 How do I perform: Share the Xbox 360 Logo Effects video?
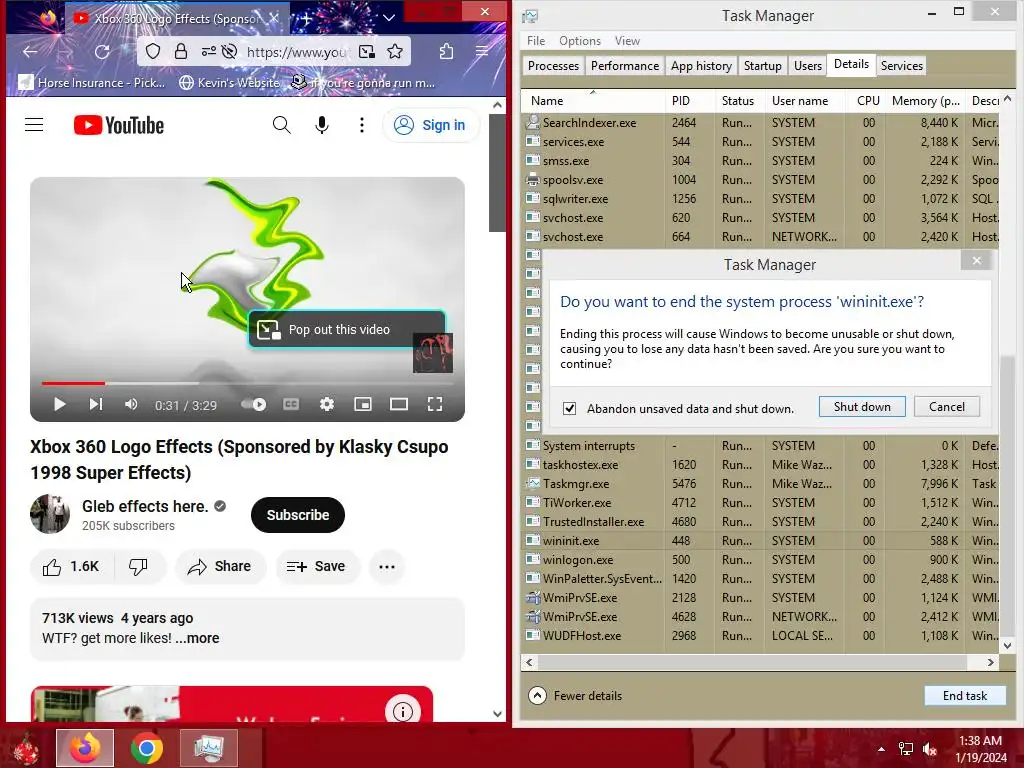pyautogui.click(x=219, y=566)
